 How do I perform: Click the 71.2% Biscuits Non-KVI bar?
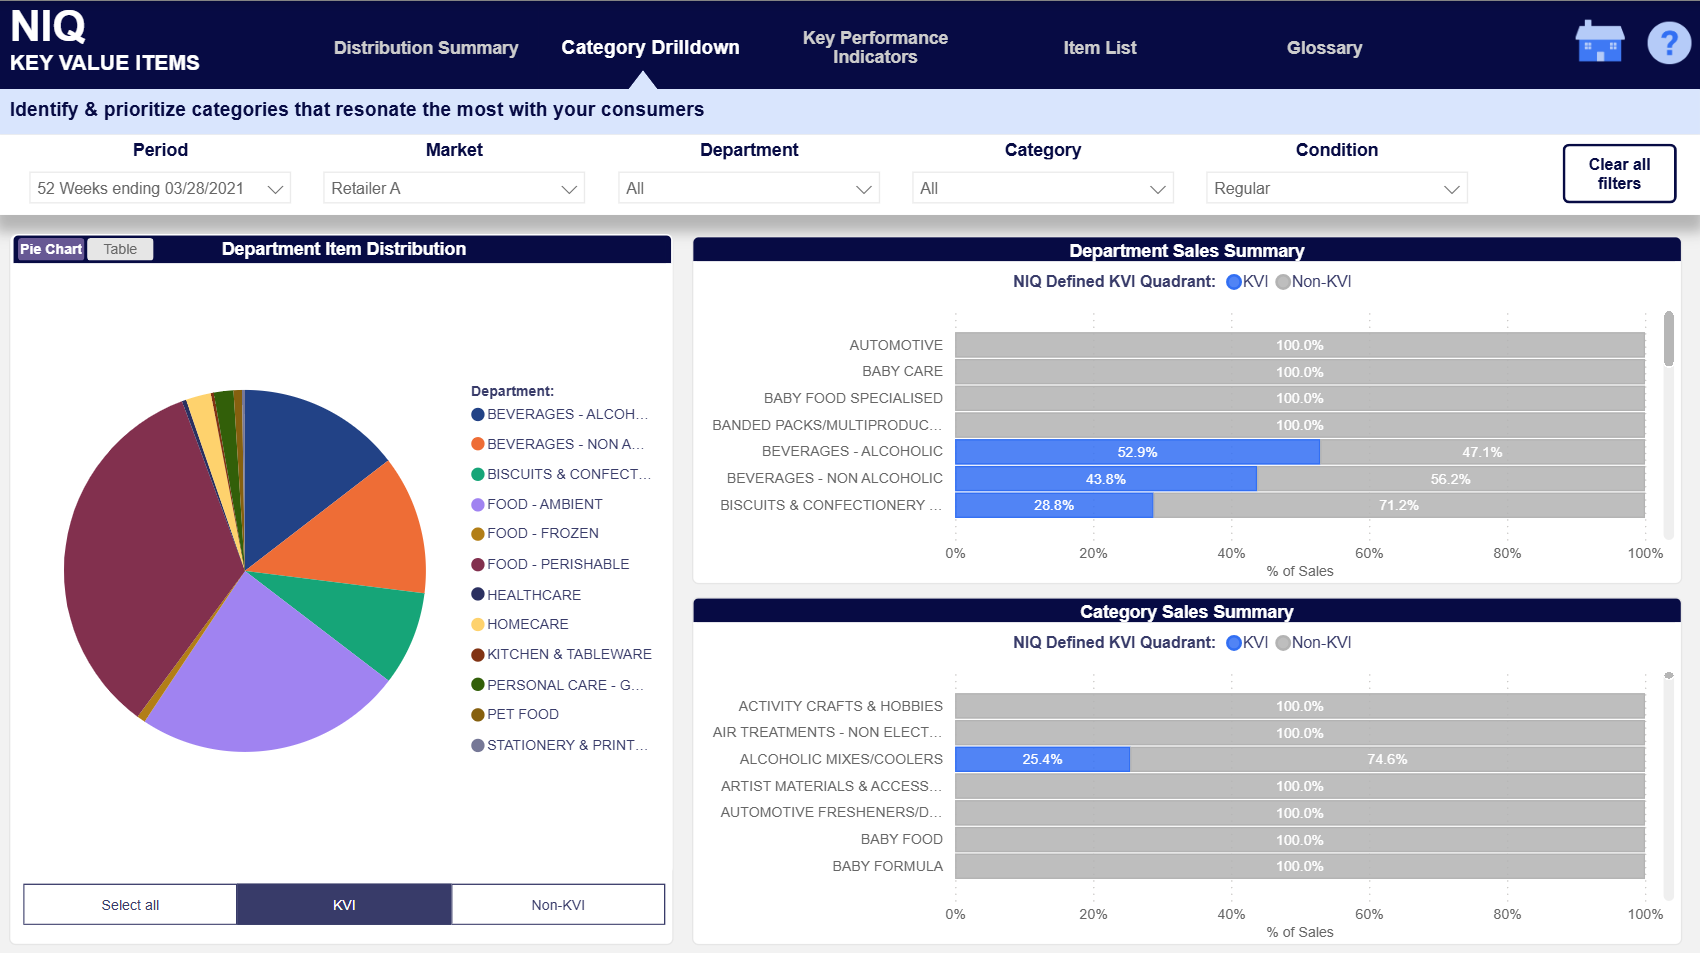pyautogui.click(x=1399, y=505)
